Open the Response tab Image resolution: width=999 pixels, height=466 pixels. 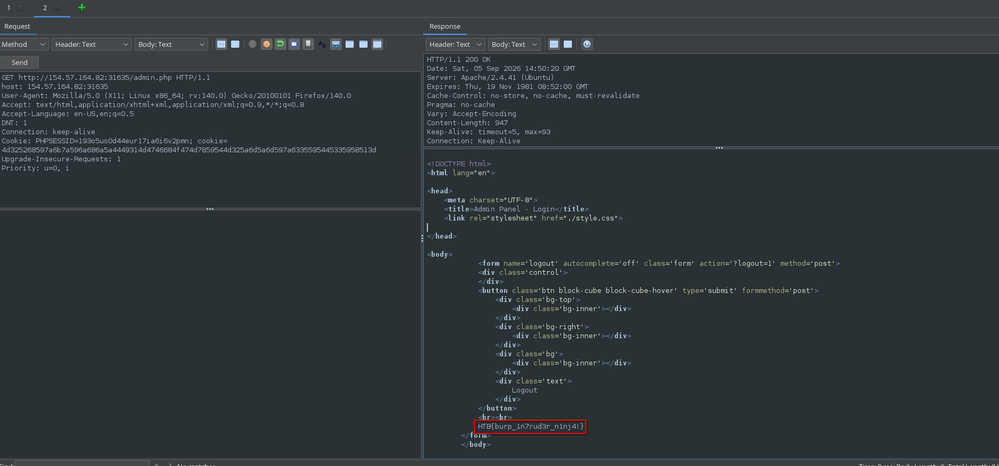click(445, 26)
